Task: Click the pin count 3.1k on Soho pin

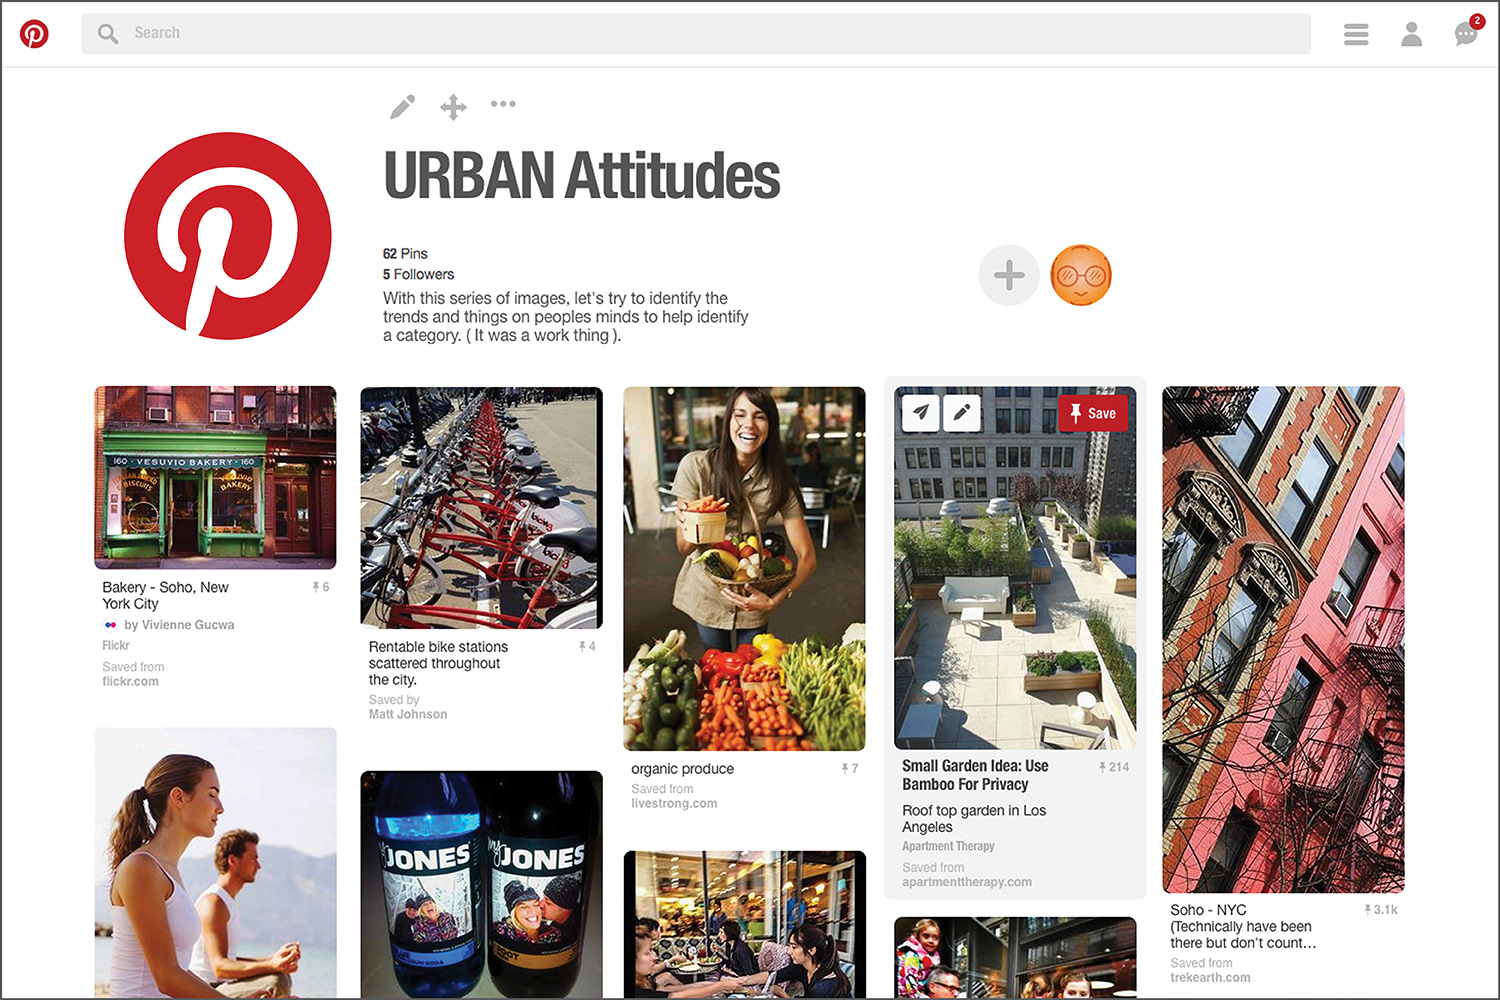Action: [x=1381, y=910]
